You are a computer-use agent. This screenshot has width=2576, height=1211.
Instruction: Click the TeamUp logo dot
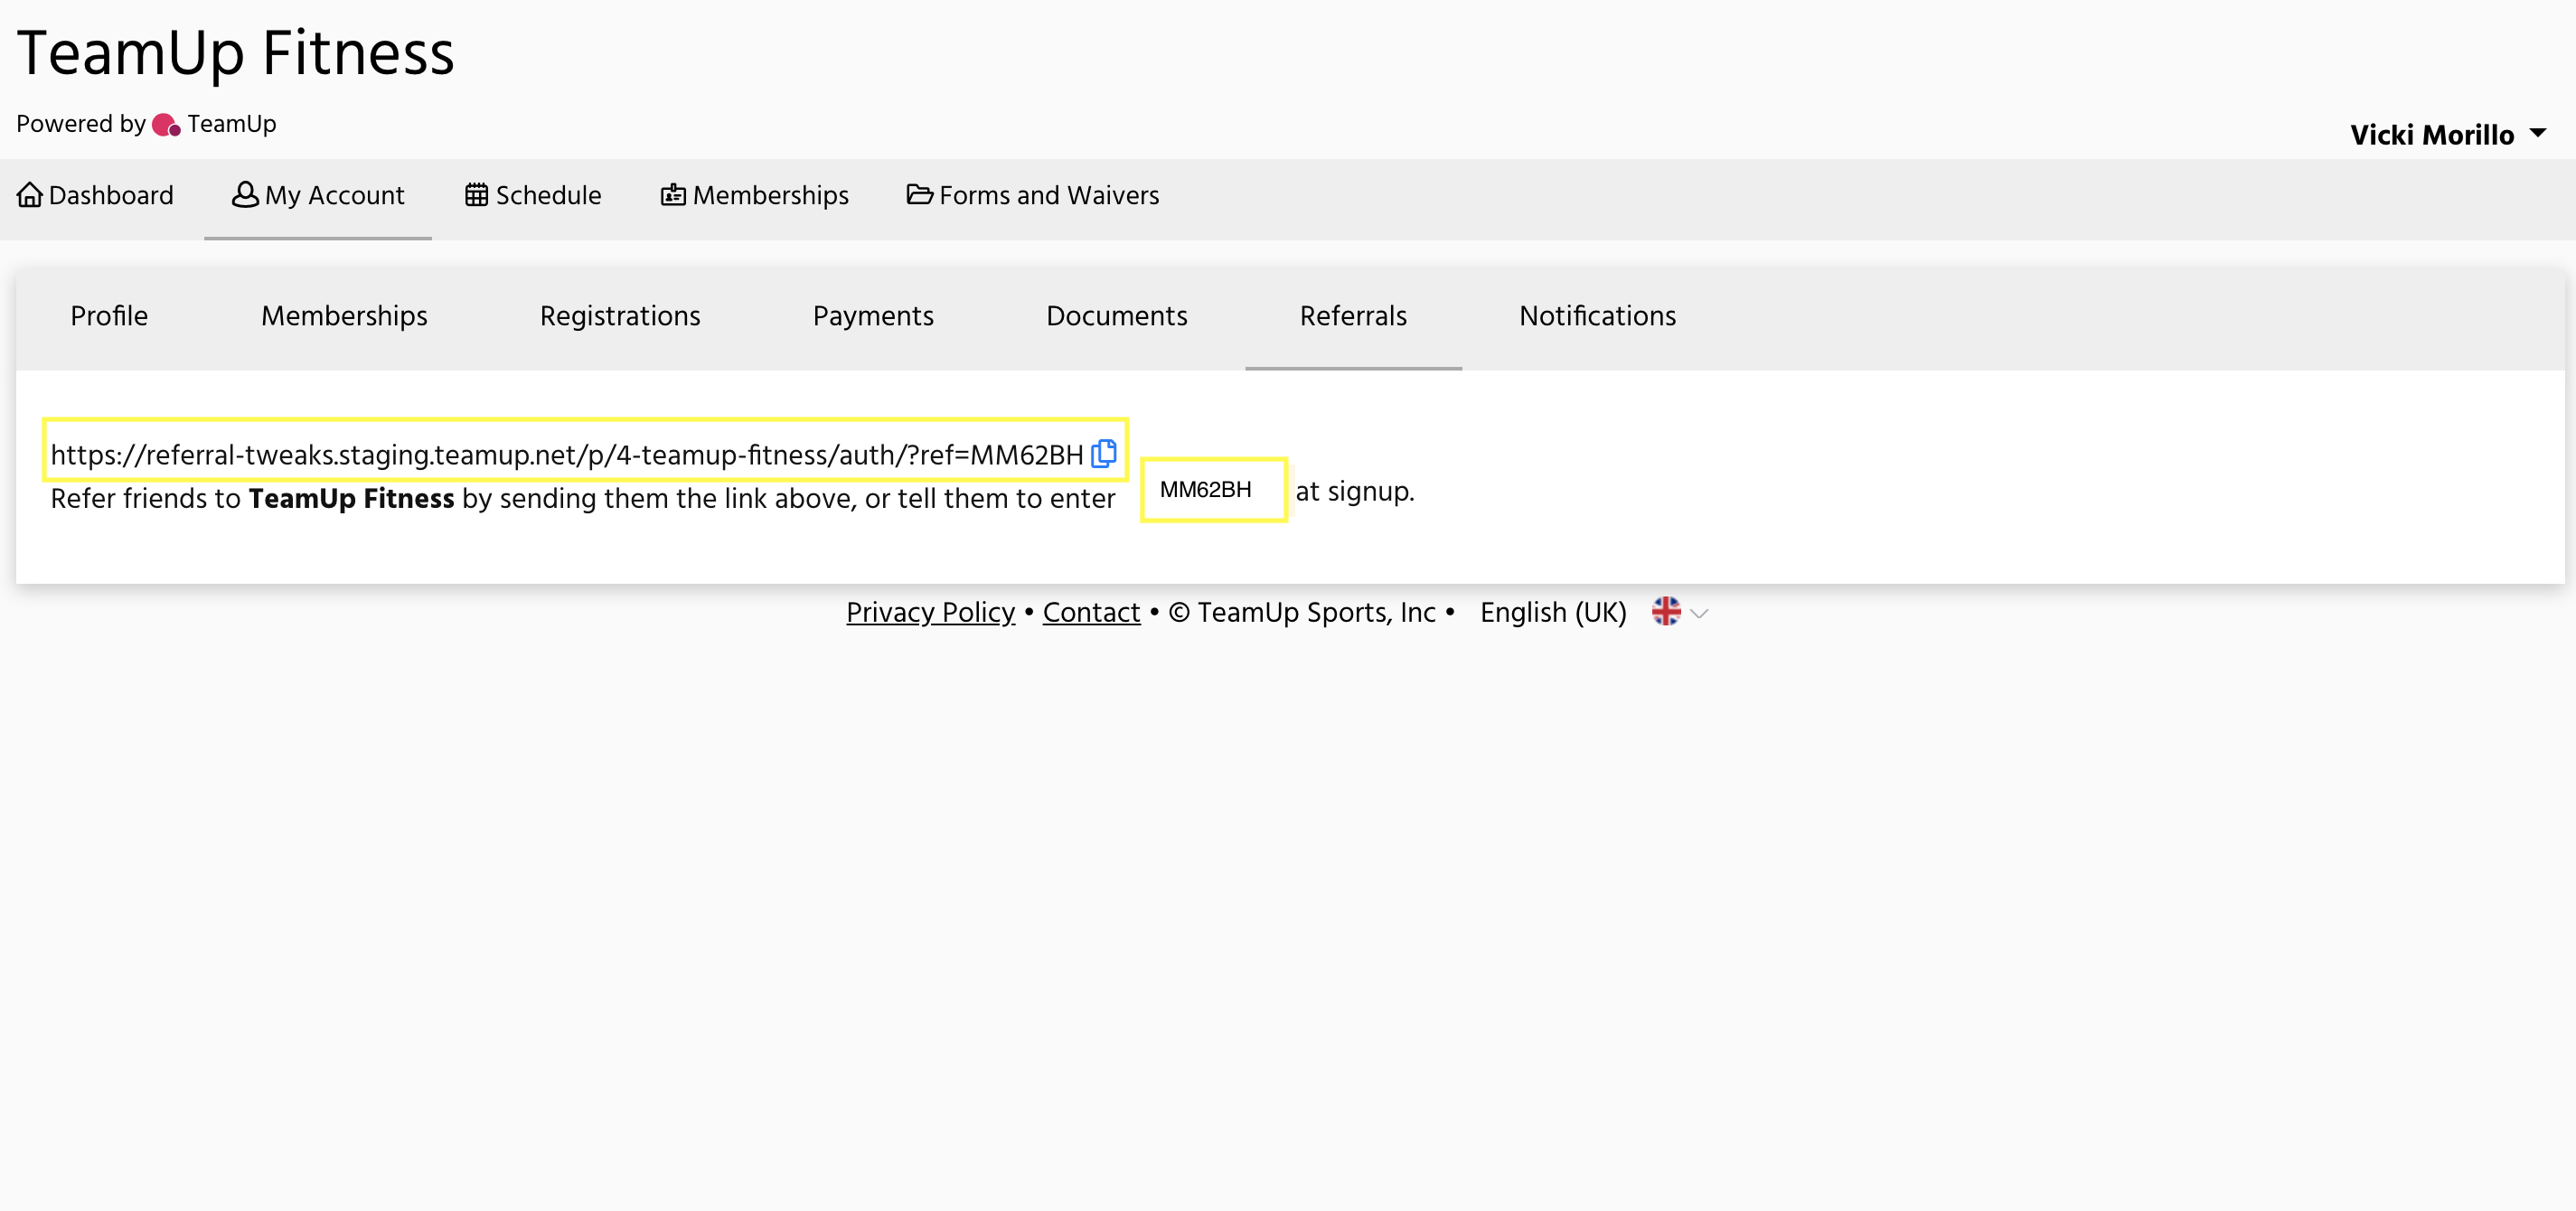(166, 125)
